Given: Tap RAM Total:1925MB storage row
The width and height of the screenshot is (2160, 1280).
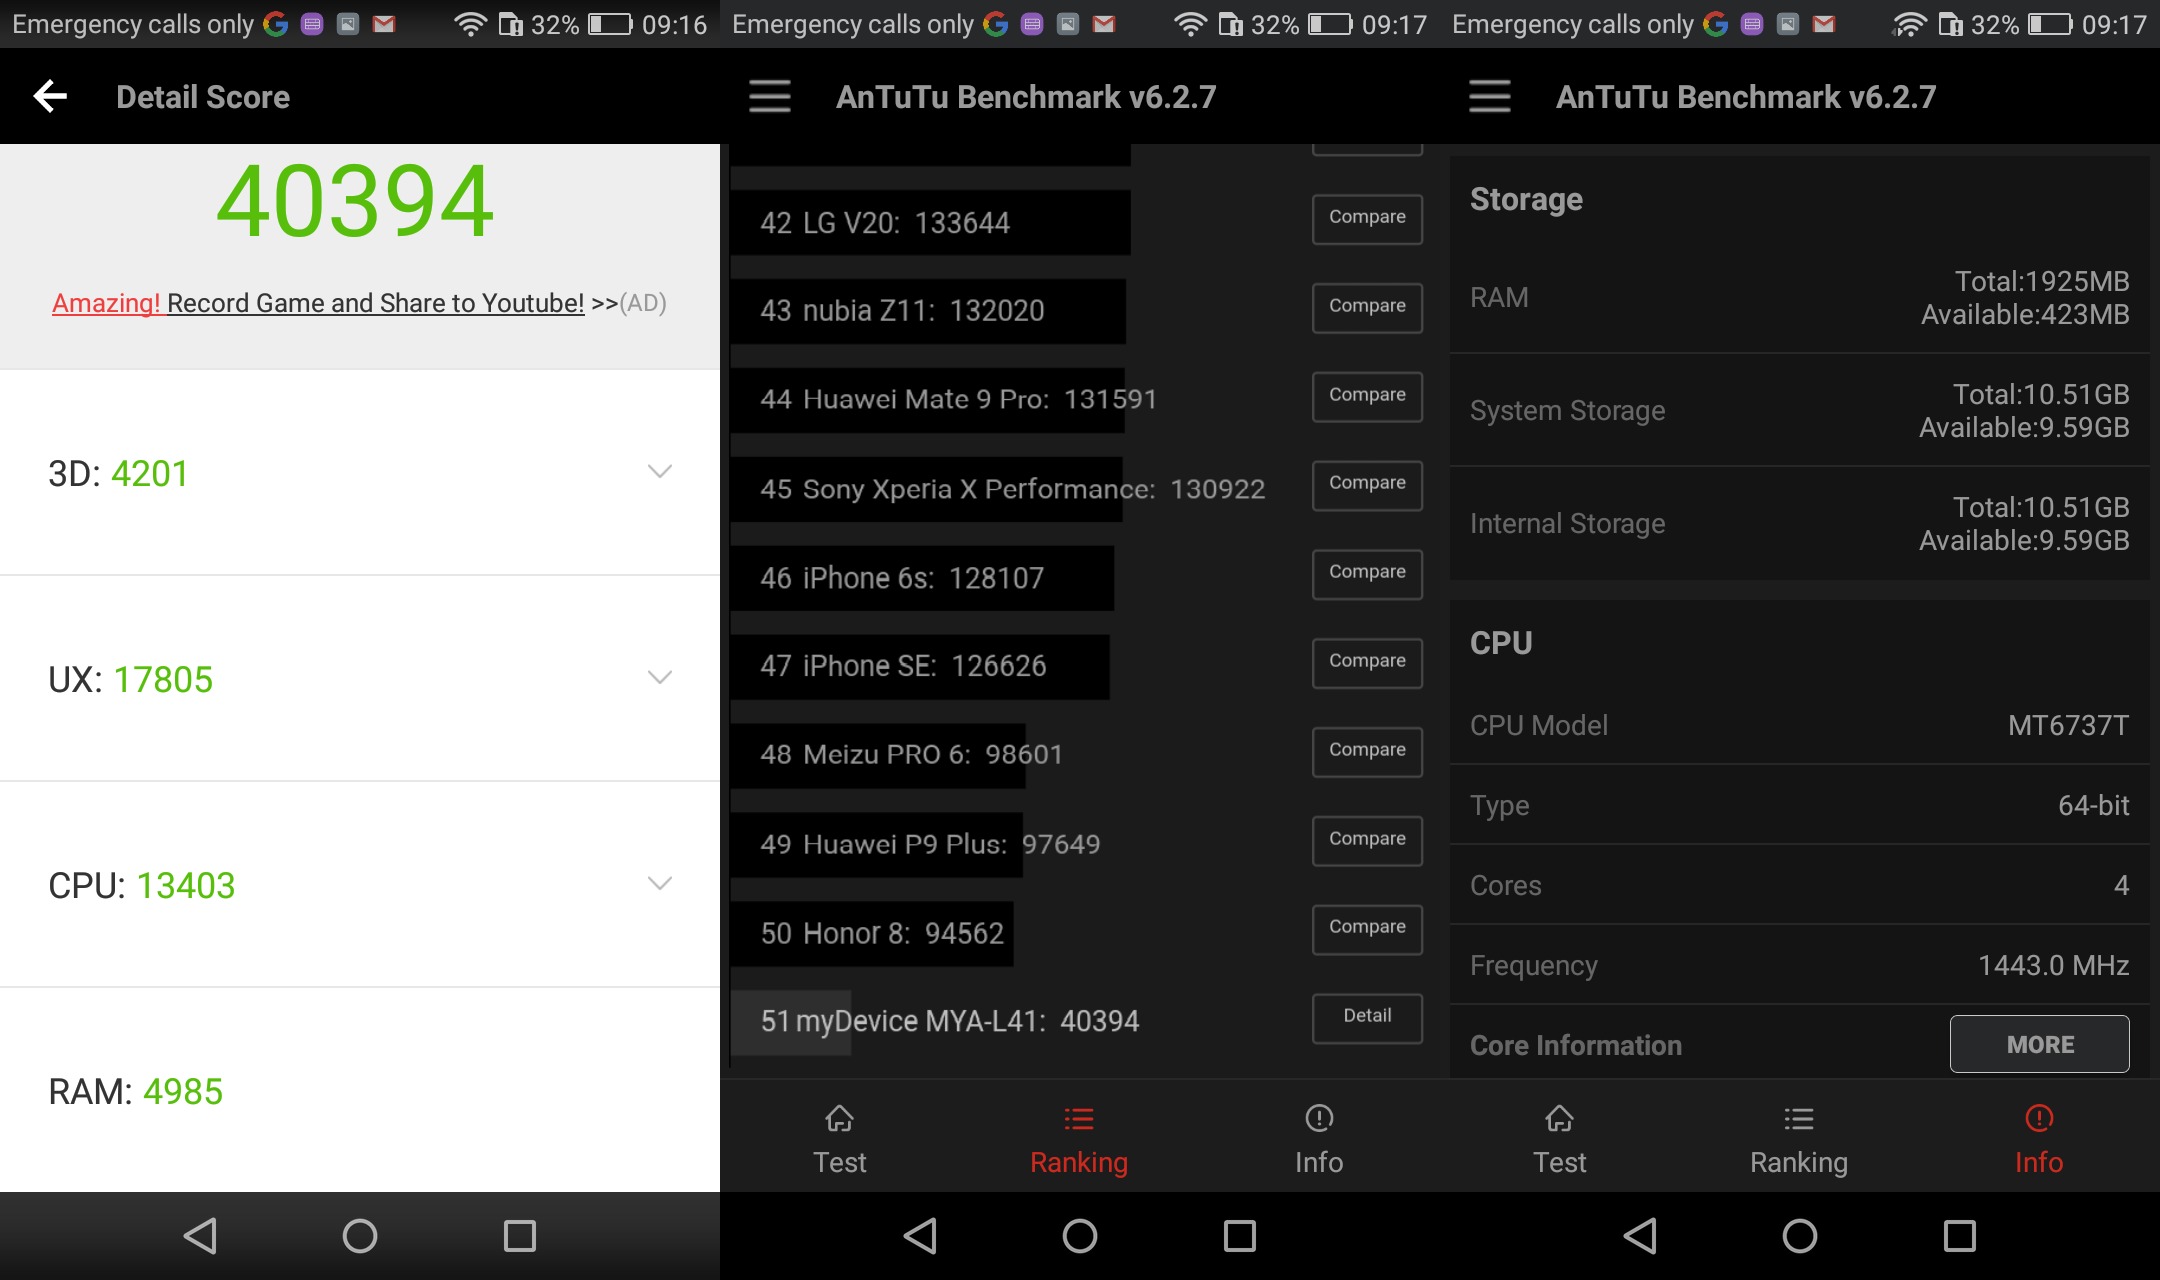Looking at the screenshot, I should click(x=1799, y=297).
